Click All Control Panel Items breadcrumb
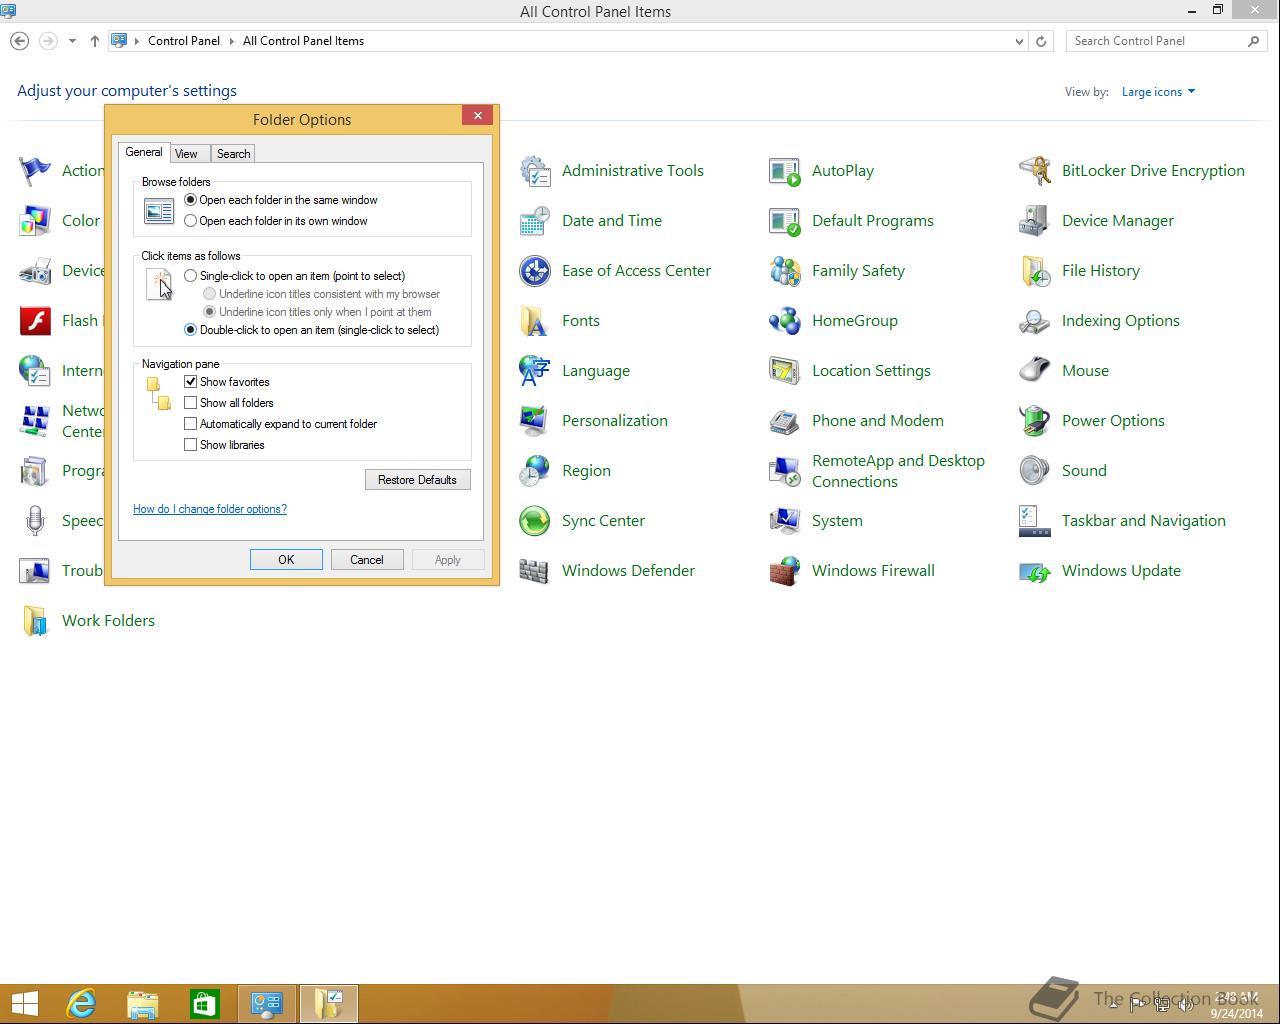The width and height of the screenshot is (1280, 1024). pos(303,41)
